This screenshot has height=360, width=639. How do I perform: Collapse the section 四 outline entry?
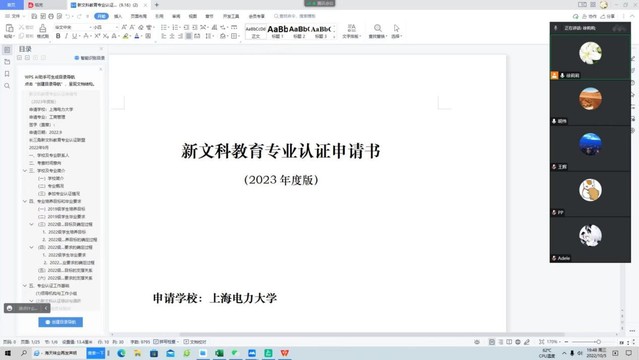25,201
